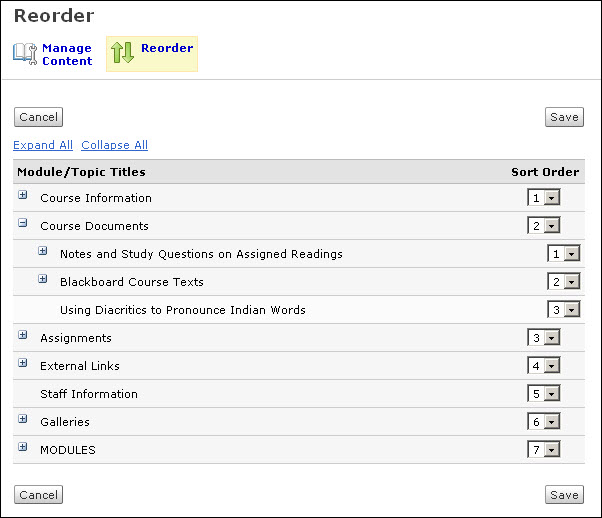
Task: Click the Expand All link
Action: tap(43, 145)
